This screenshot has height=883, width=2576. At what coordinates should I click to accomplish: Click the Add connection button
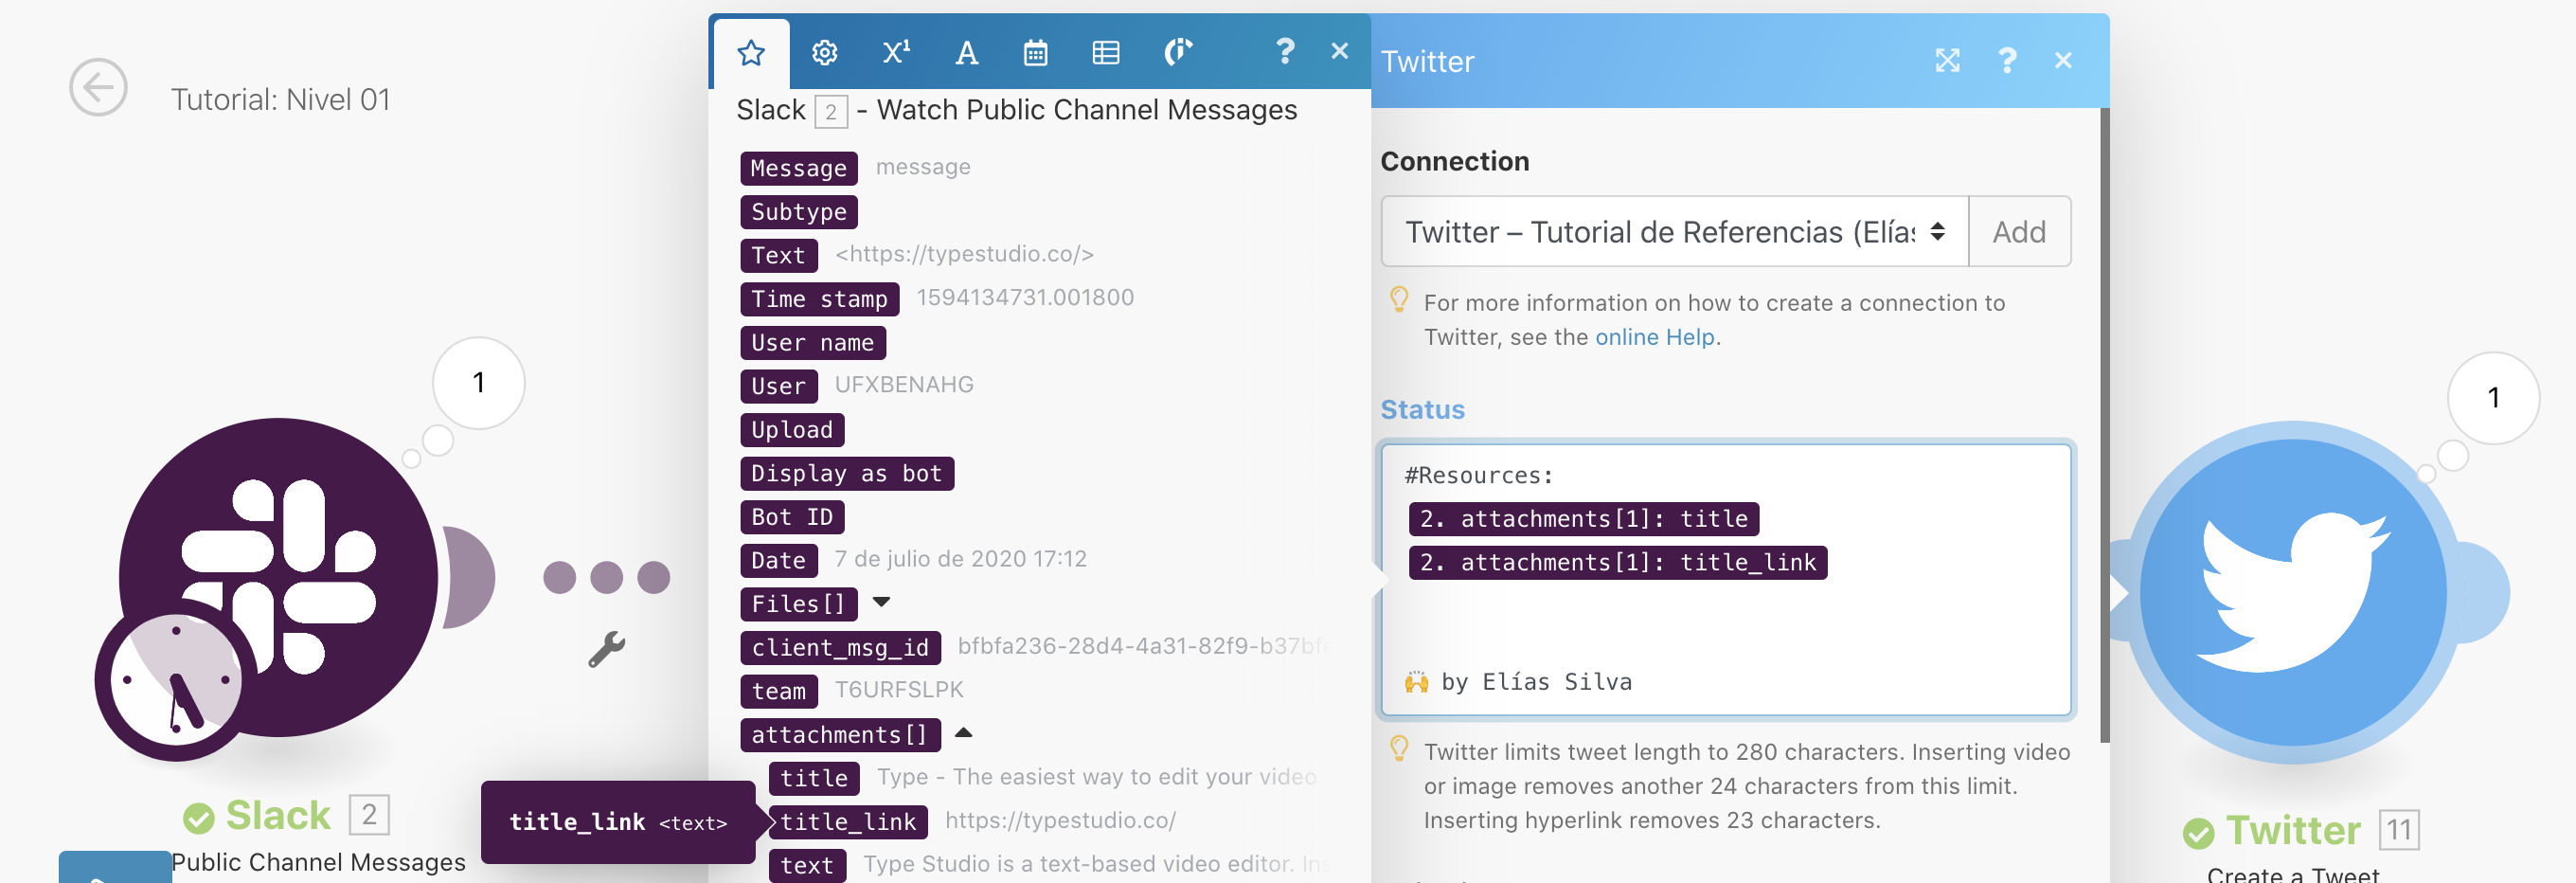[x=2018, y=232]
